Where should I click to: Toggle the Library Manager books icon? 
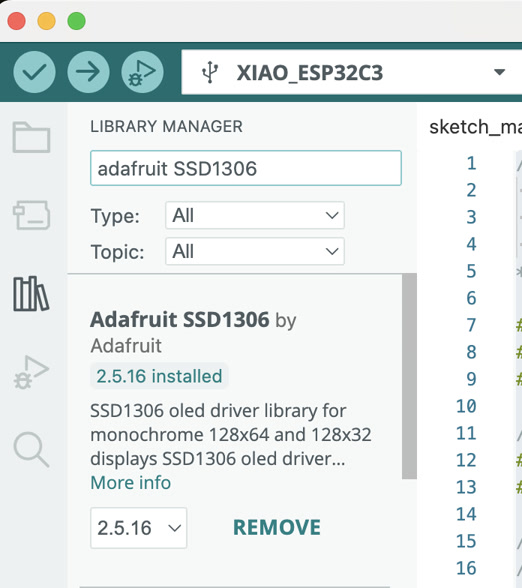31,294
